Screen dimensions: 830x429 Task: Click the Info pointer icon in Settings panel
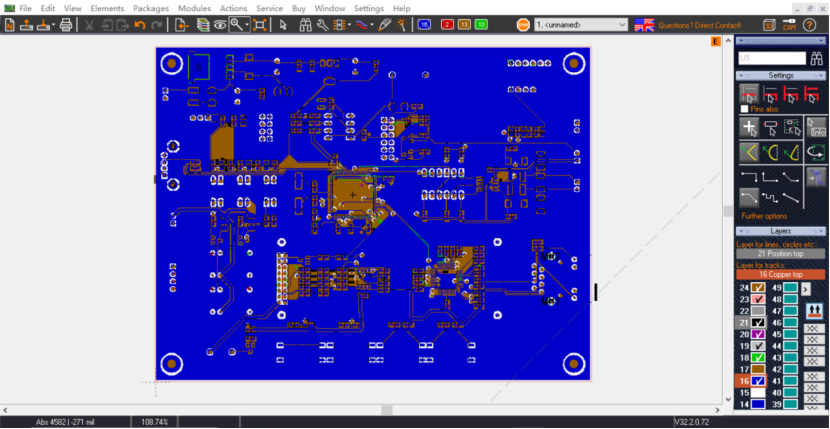[815, 127]
